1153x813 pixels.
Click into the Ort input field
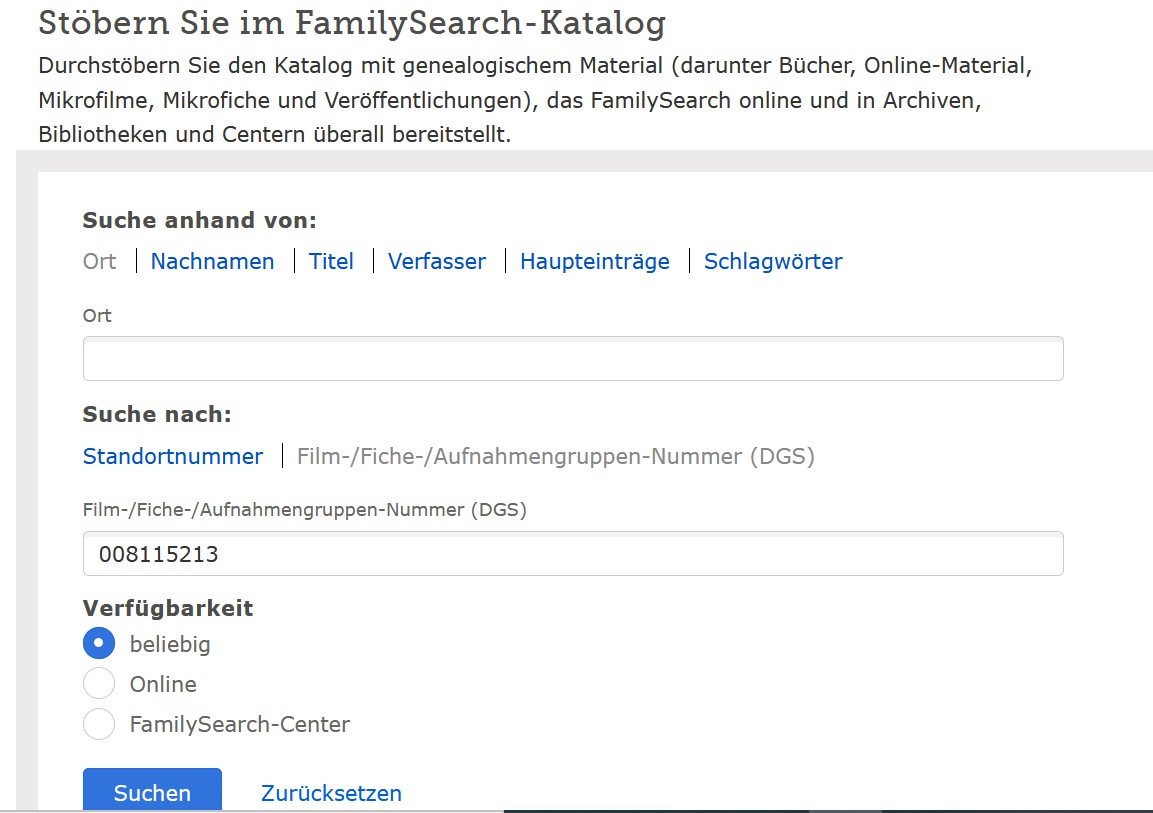click(573, 359)
